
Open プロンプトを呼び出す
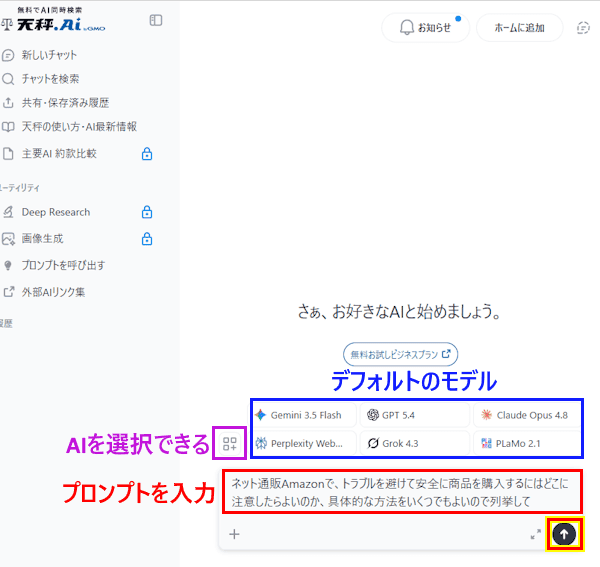pyautogui.click(x=63, y=265)
